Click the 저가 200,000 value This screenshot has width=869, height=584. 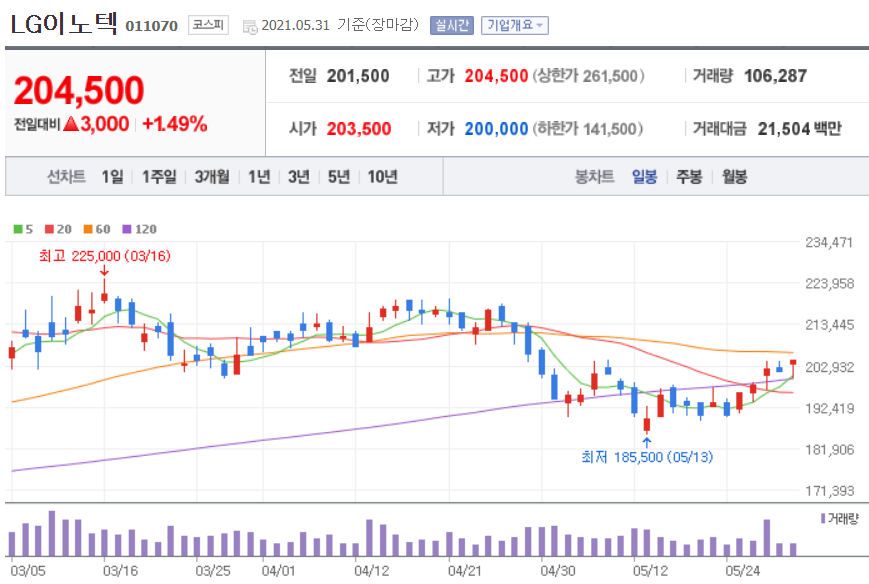pos(496,129)
